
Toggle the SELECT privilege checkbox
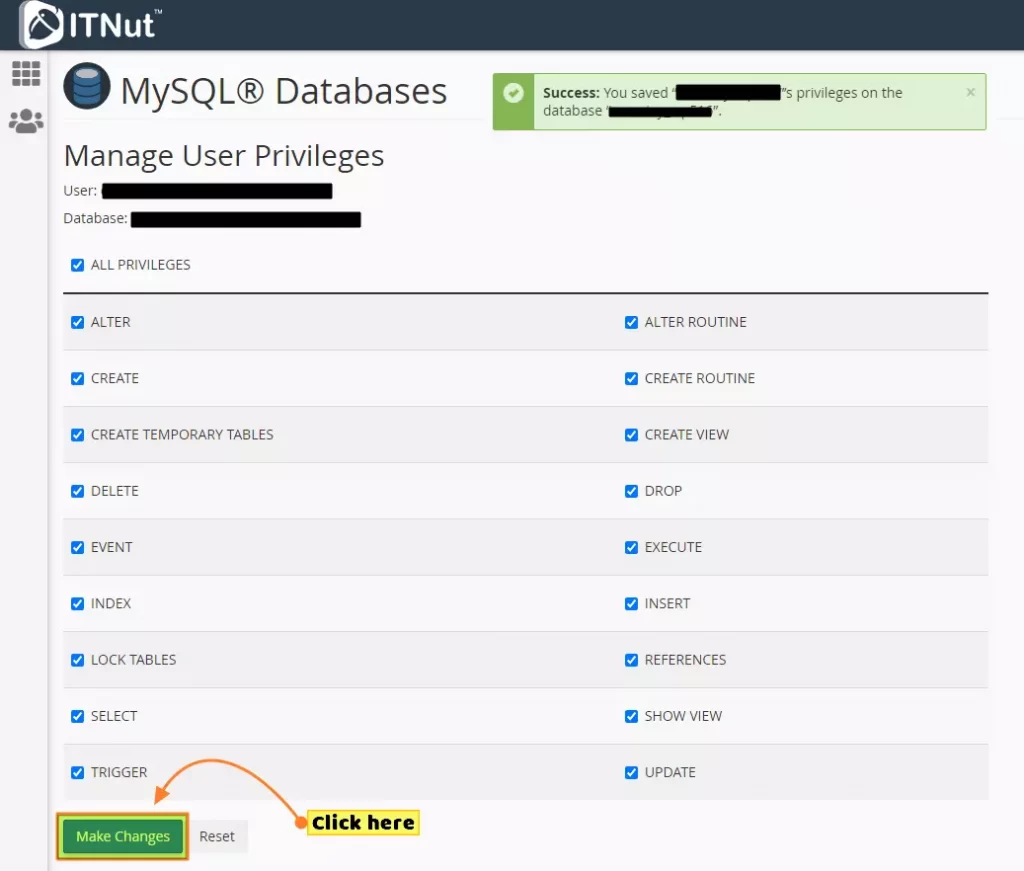coord(77,716)
